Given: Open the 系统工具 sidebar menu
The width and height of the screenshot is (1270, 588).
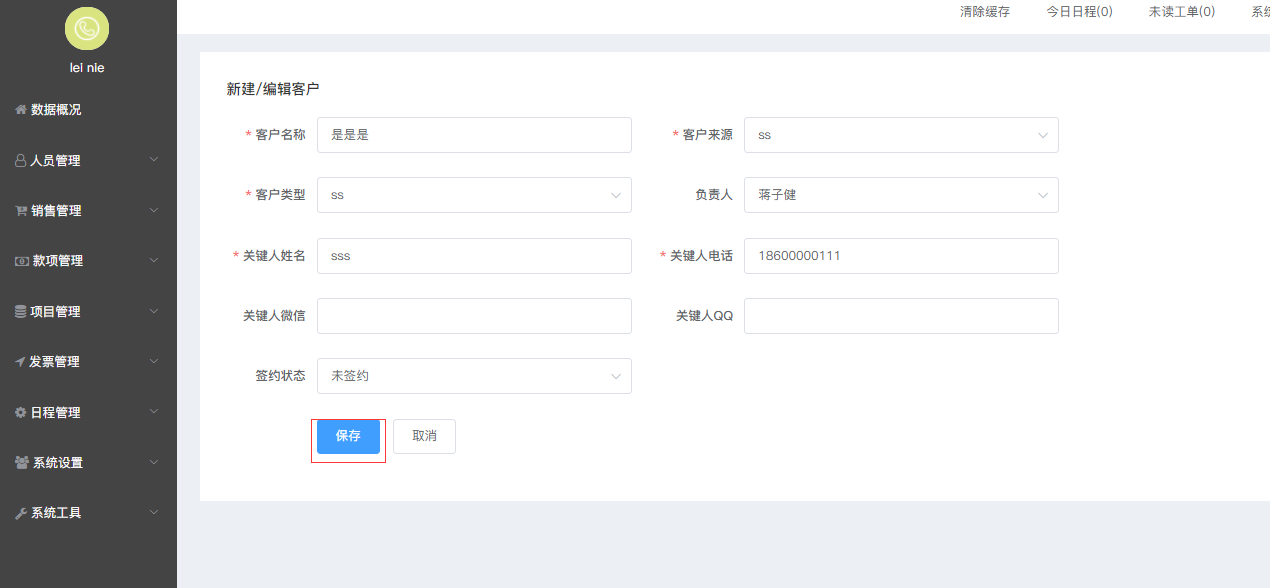Looking at the screenshot, I should coord(88,513).
